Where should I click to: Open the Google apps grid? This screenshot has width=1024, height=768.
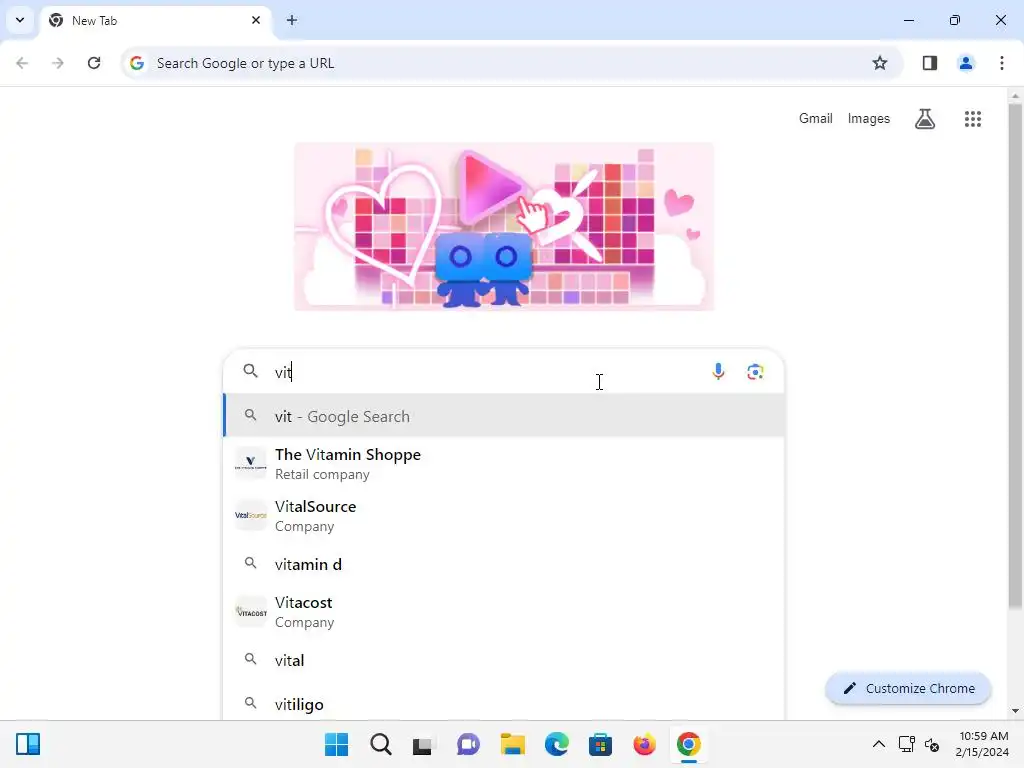(x=973, y=119)
